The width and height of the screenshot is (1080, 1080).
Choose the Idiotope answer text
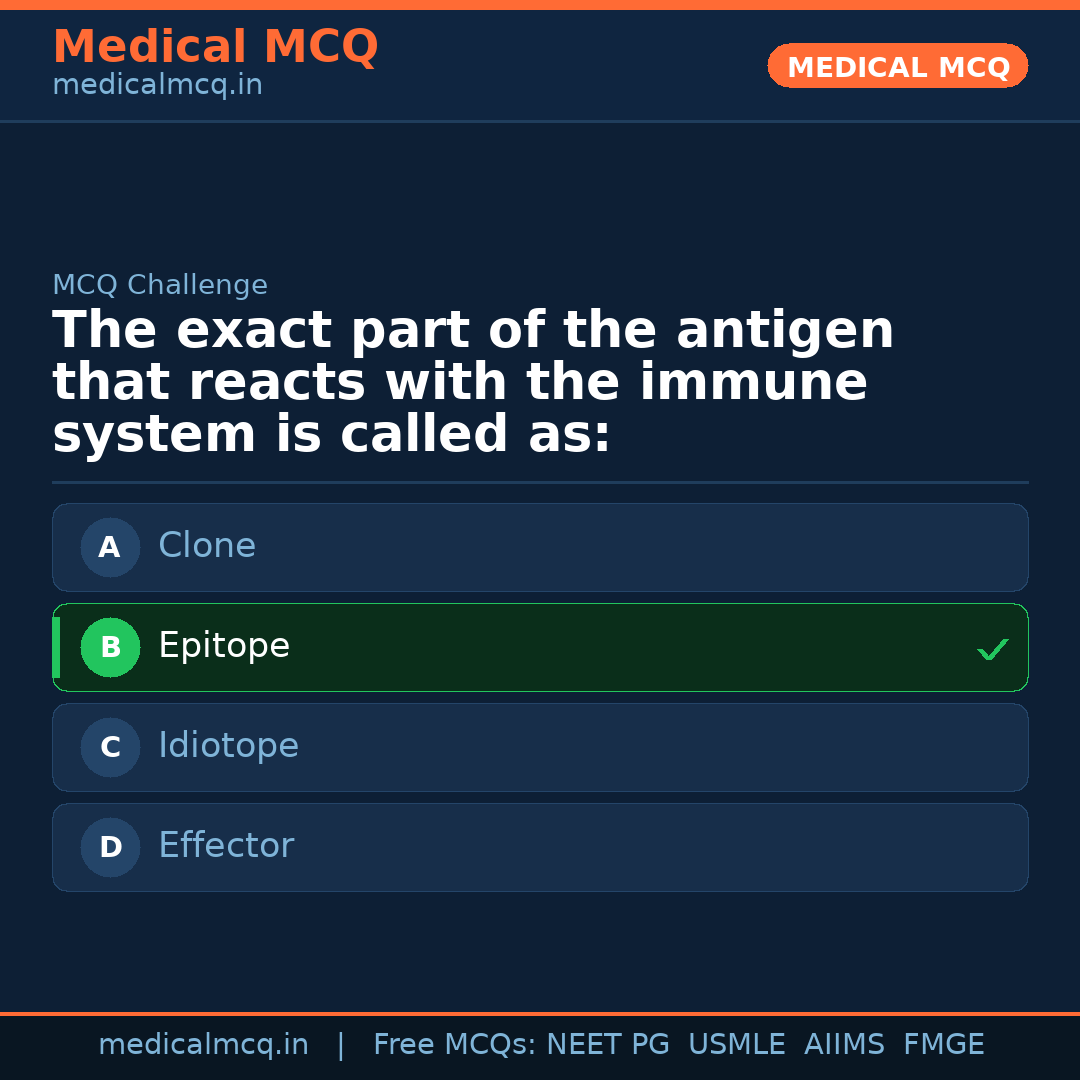tap(228, 746)
